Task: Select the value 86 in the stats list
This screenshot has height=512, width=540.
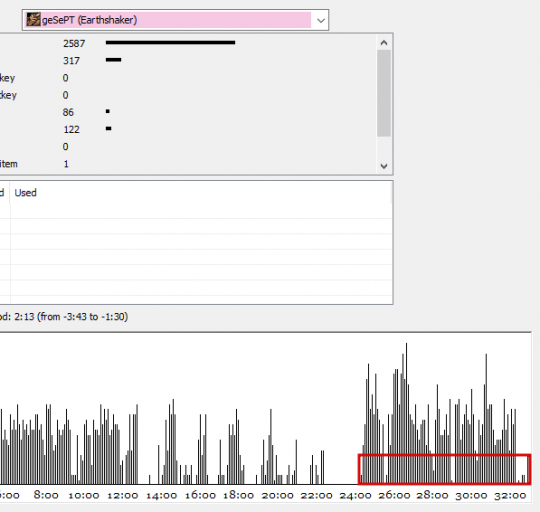Action: 68,112
